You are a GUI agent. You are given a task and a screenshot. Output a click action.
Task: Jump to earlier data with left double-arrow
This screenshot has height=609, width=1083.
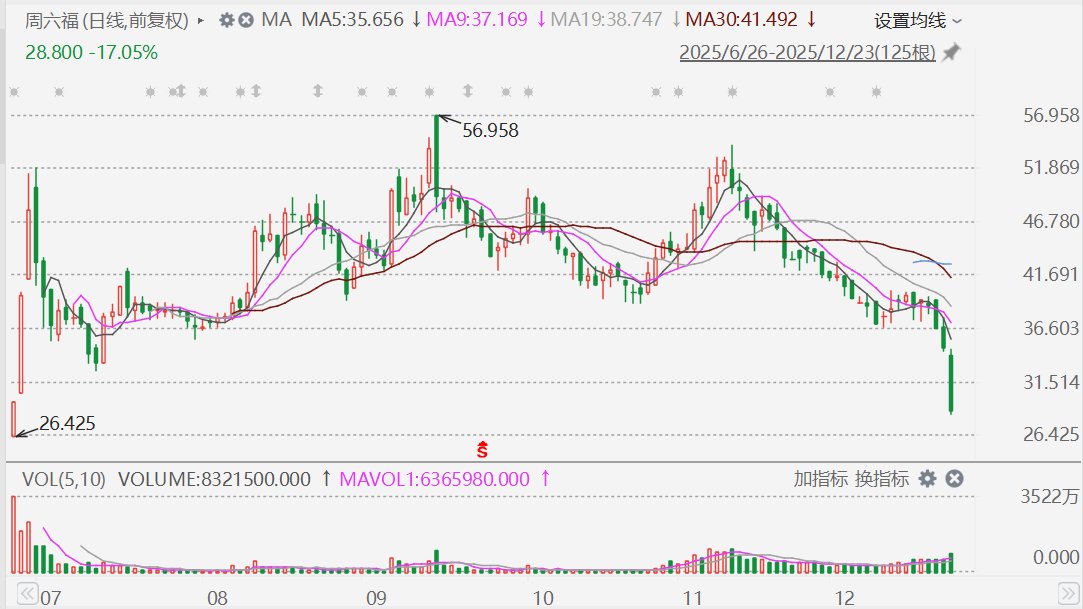(x=27, y=594)
